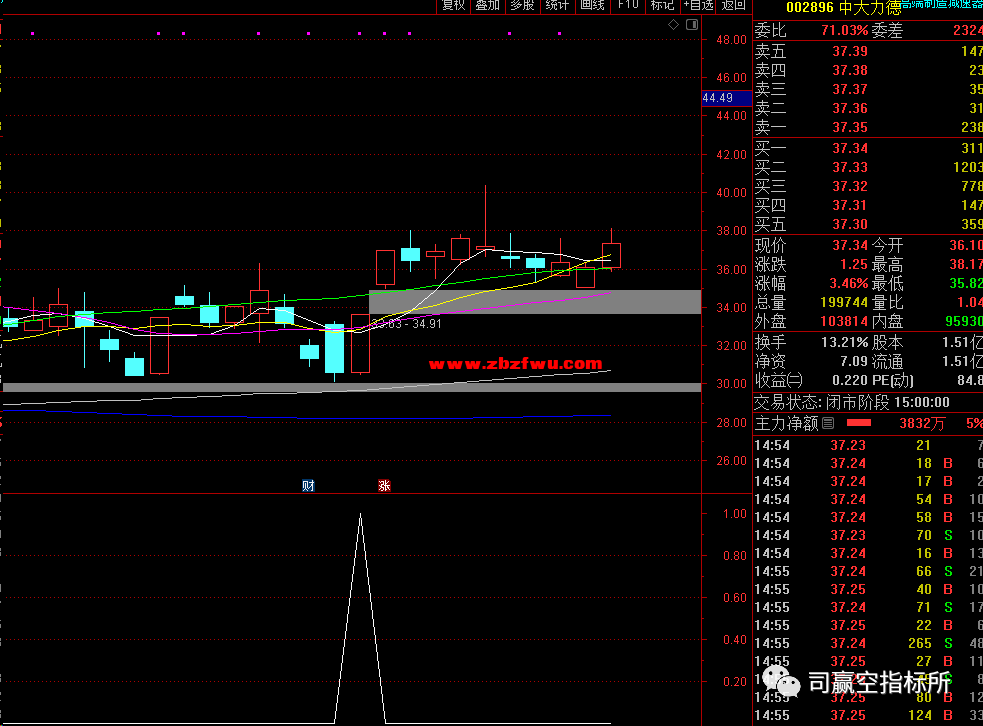
Task: Click the large cyan bearish candlestick
Action: (334, 349)
